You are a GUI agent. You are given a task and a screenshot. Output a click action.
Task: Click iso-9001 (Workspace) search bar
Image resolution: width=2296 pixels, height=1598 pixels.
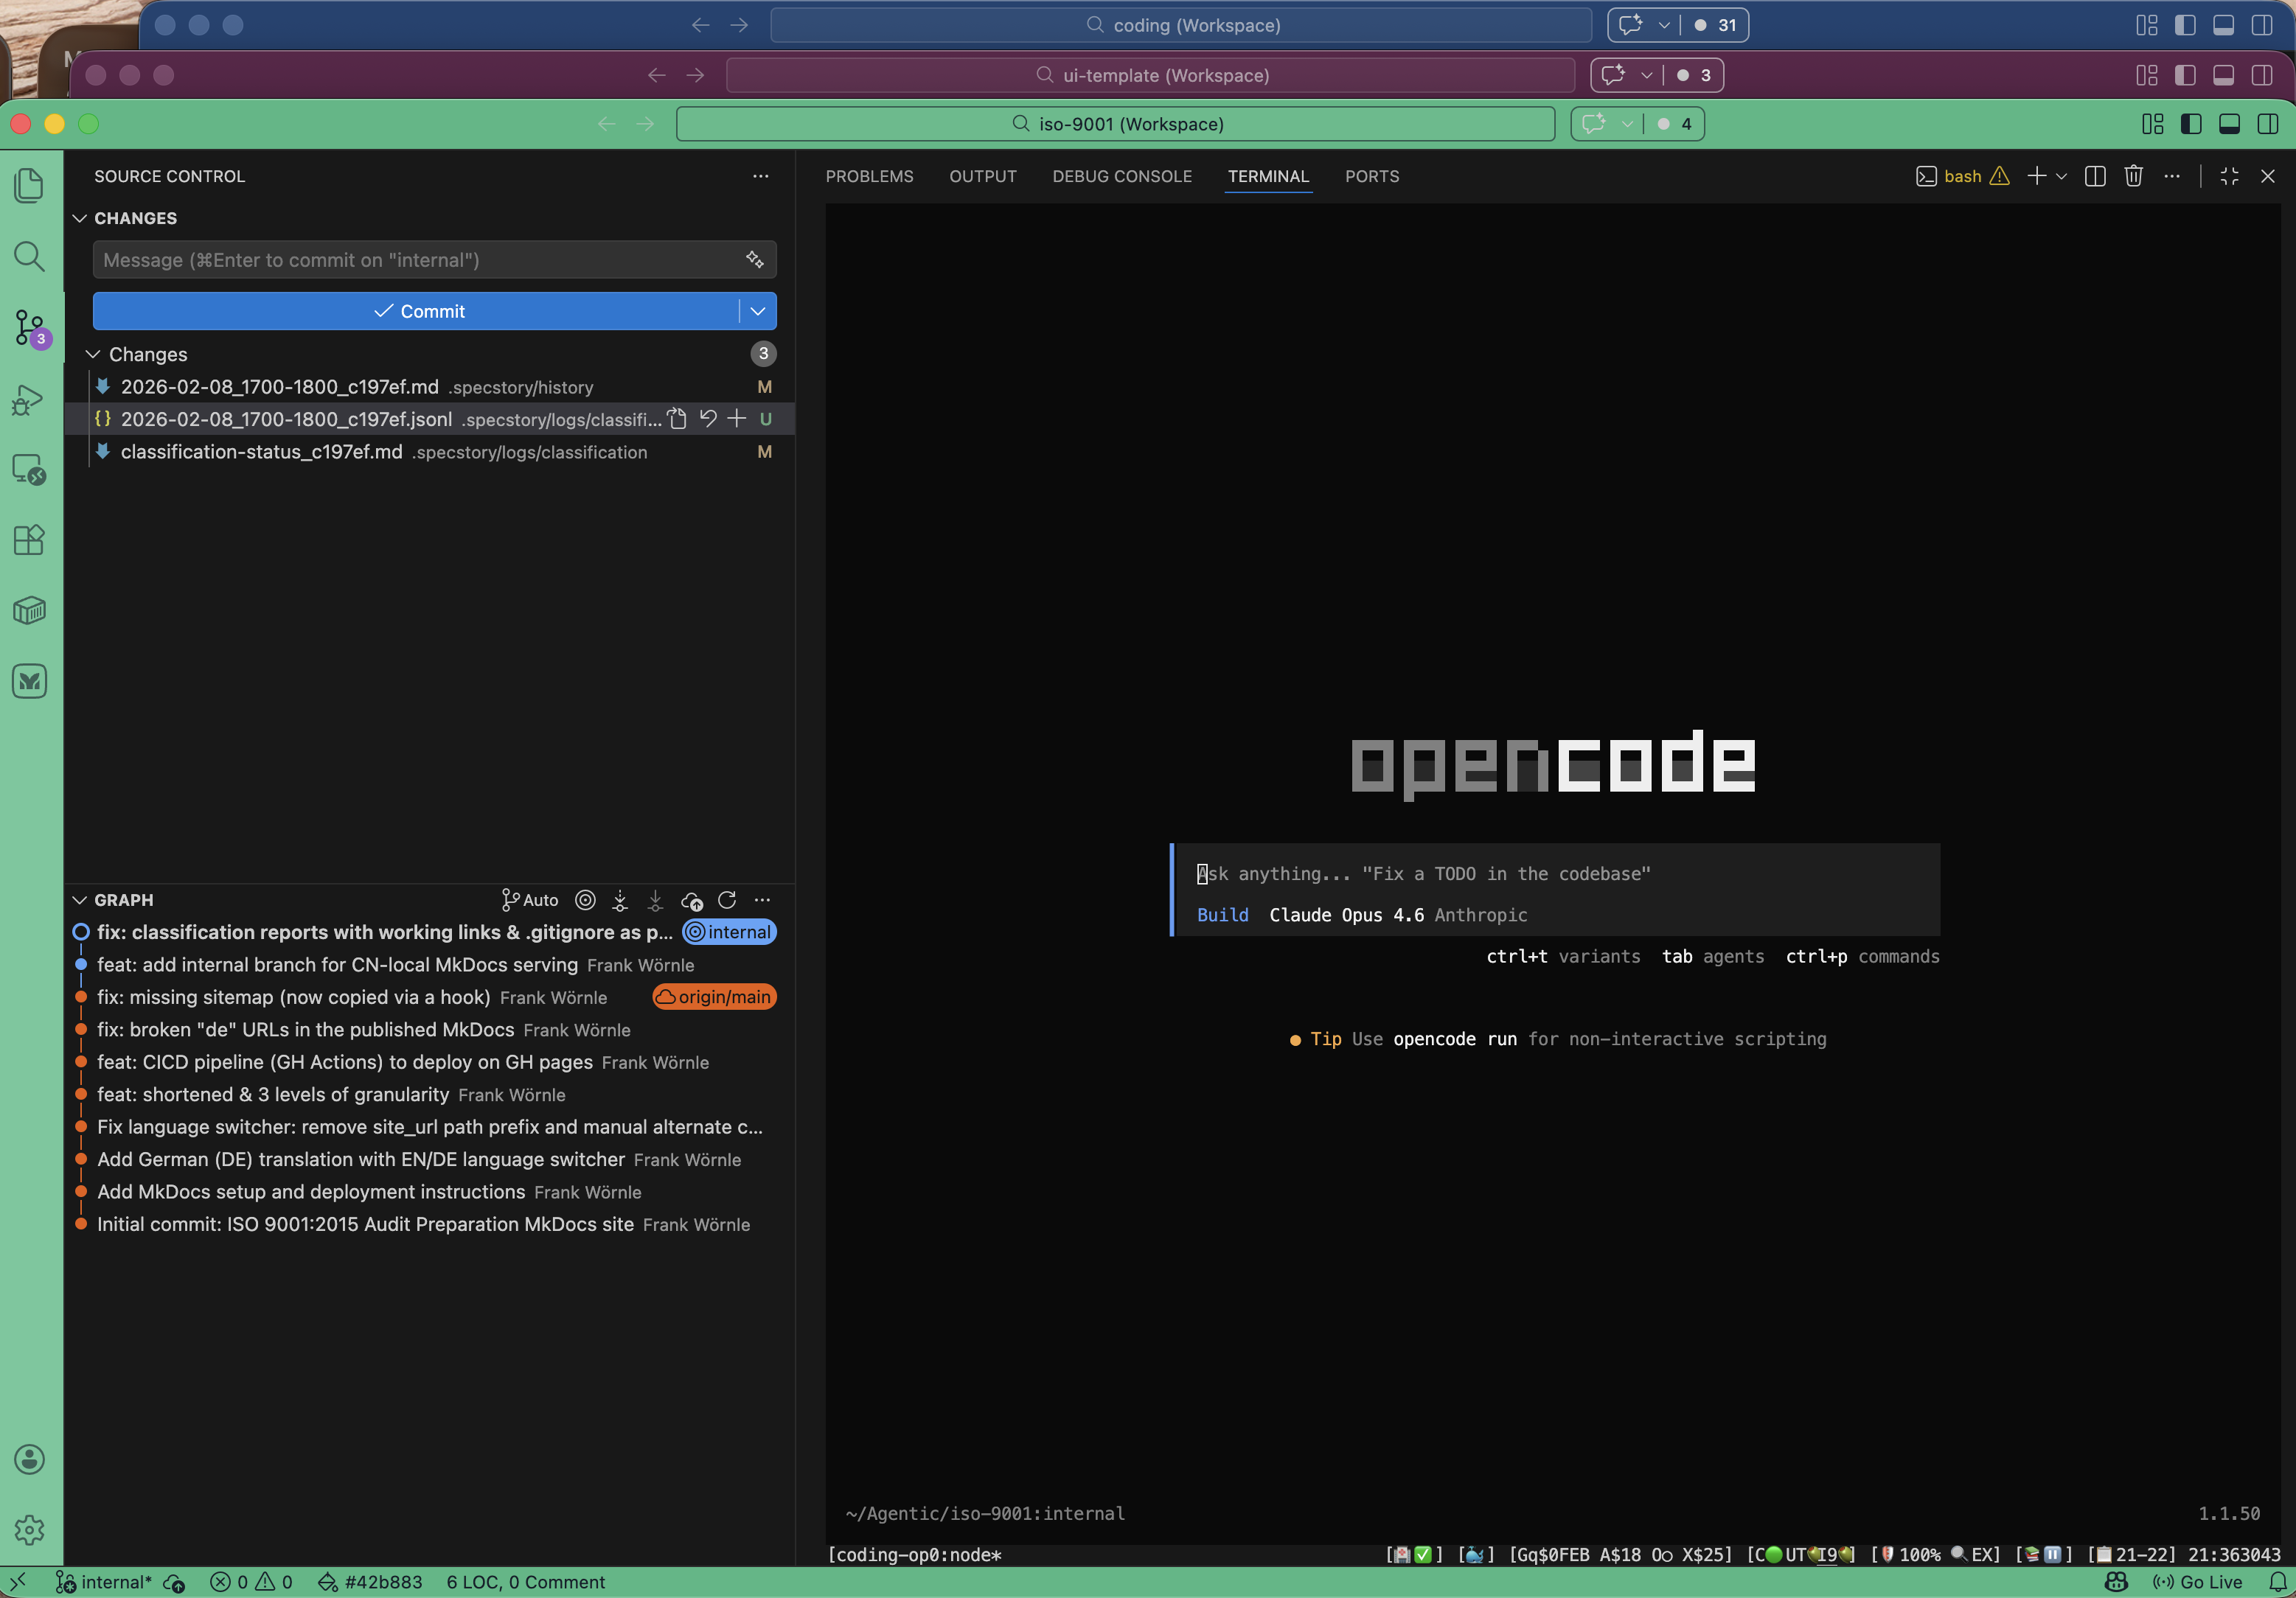pyautogui.click(x=1115, y=124)
